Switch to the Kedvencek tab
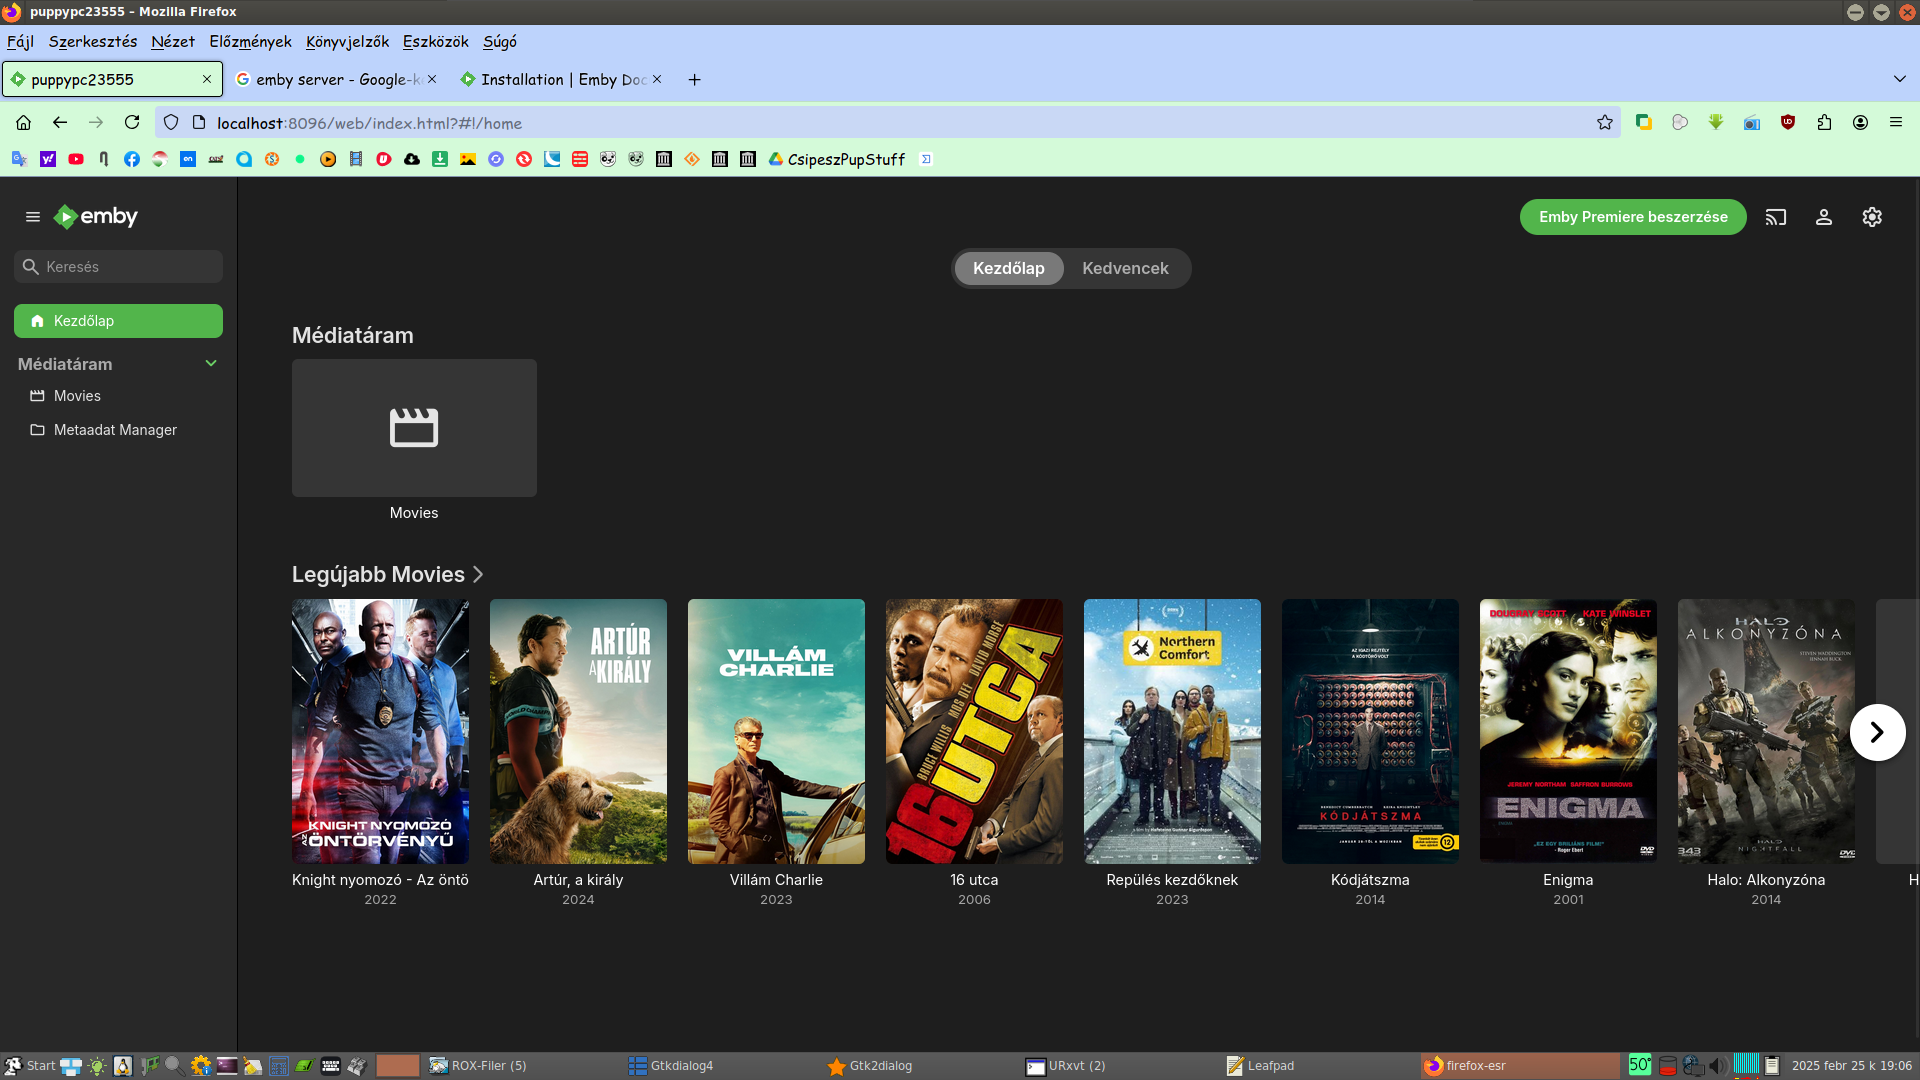This screenshot has width=1920, height=1080. click(x=1125, y=268)
